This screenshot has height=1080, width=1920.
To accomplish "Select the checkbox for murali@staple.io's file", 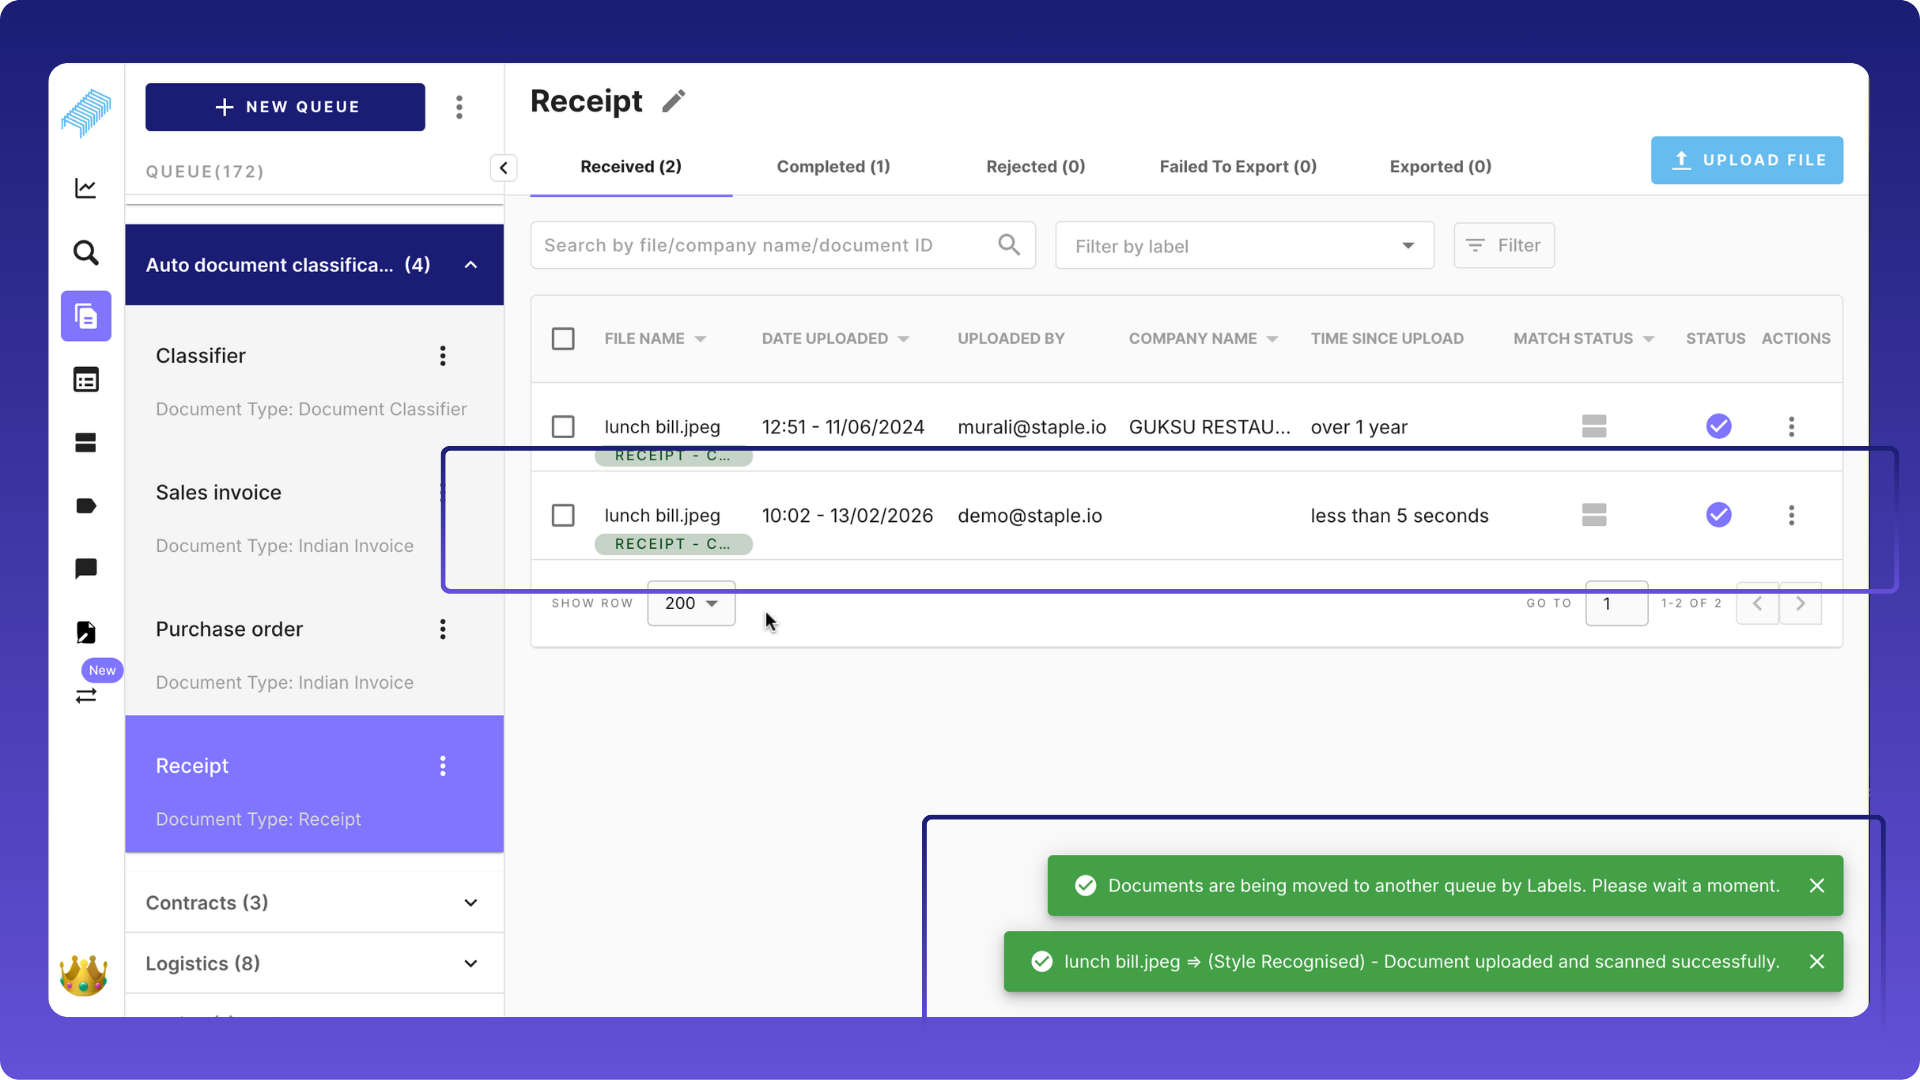I will click(563, 427).
